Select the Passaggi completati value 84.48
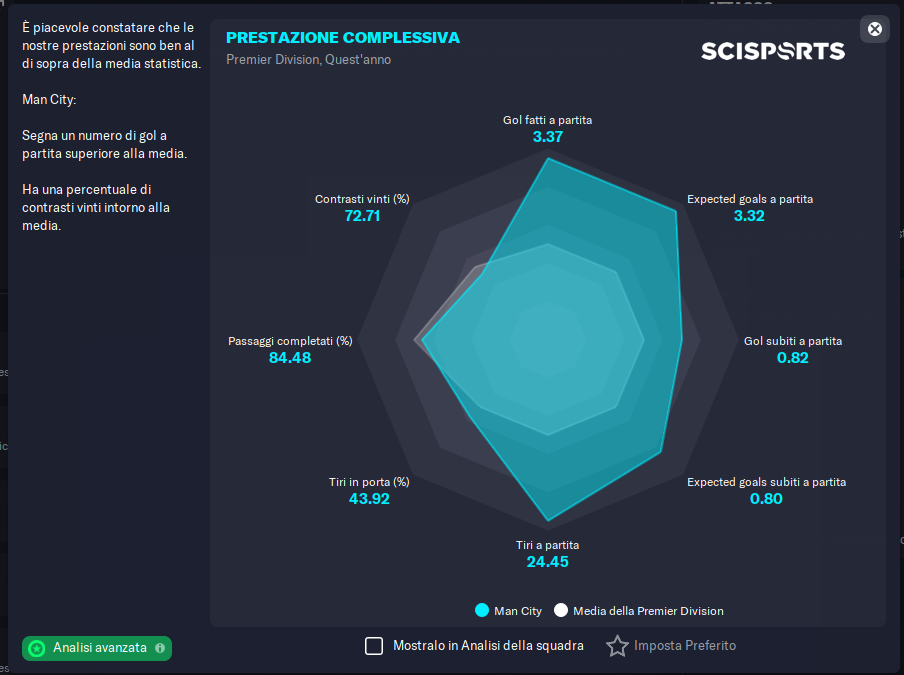This screenshot has height=675, width=904. [x=290, y=358]
